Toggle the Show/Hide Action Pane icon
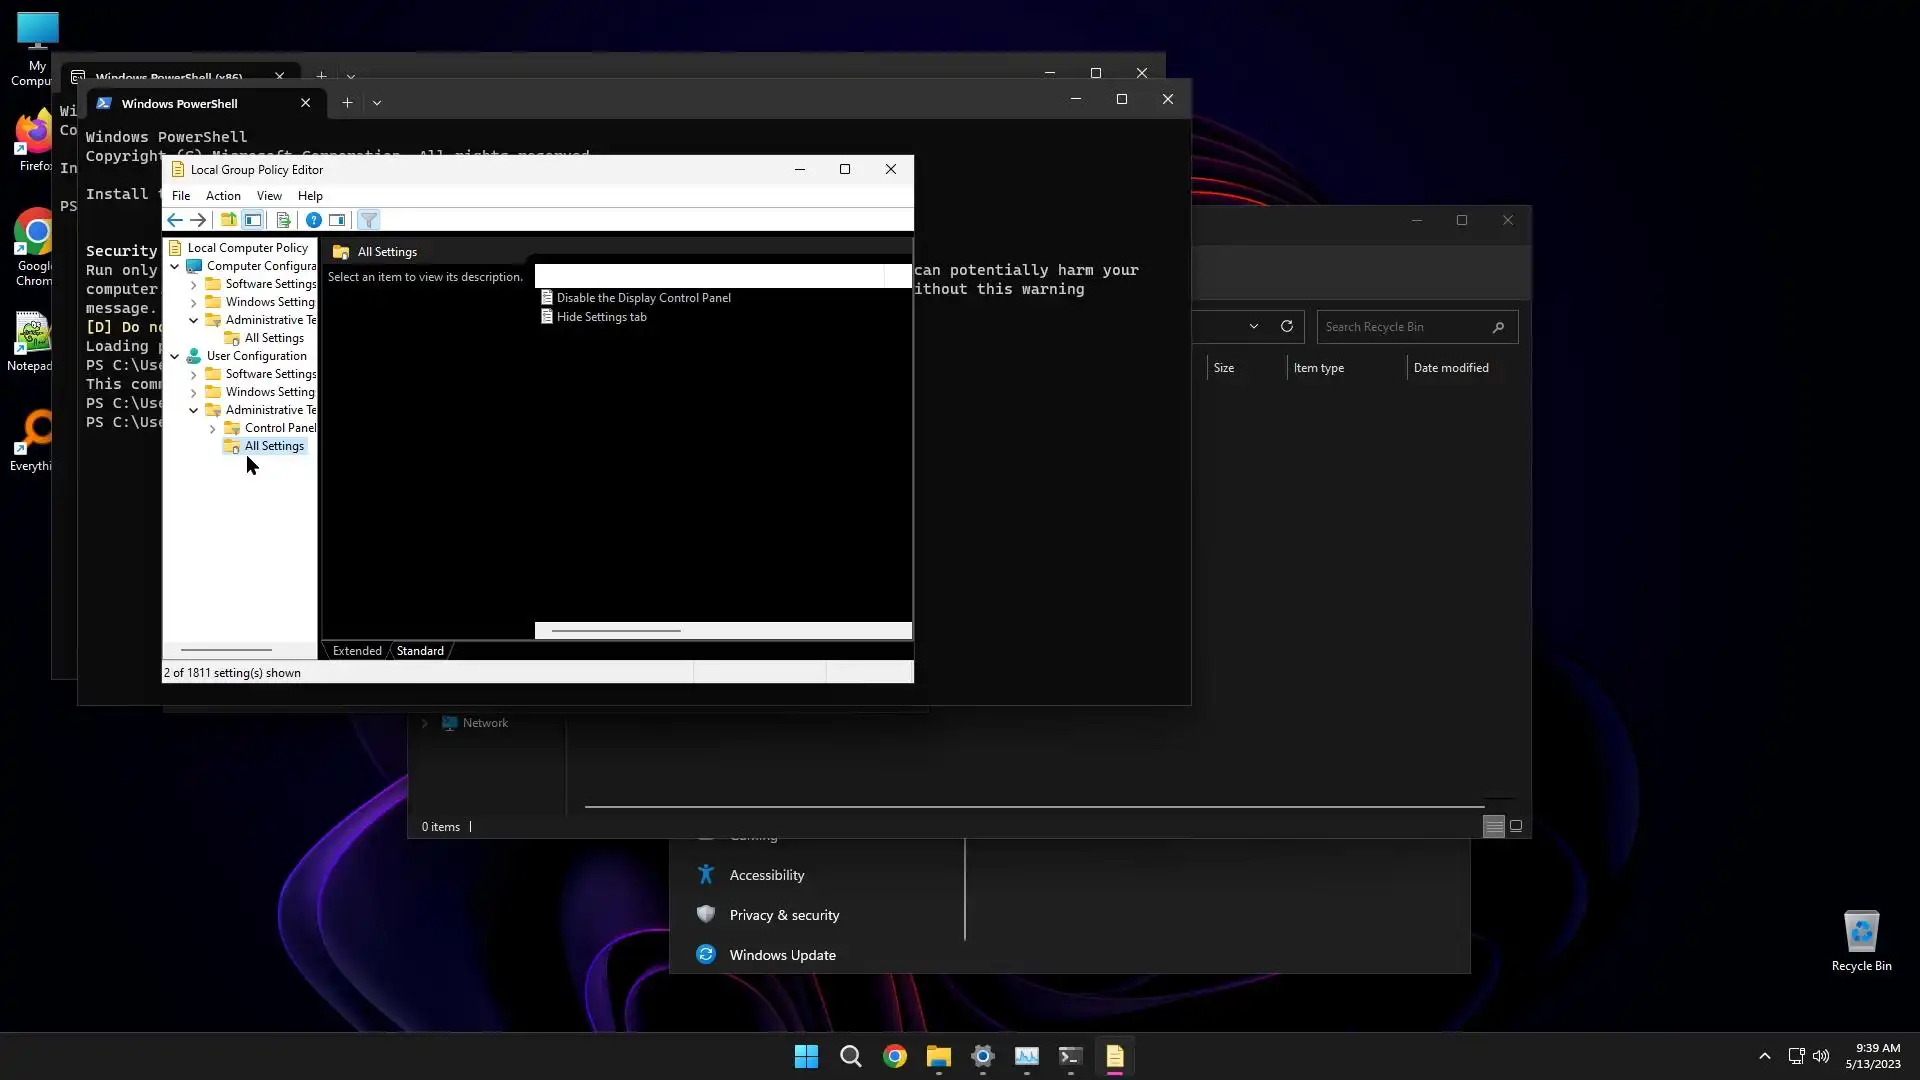The image size is (1920, 1080). [x=337, y=220]
